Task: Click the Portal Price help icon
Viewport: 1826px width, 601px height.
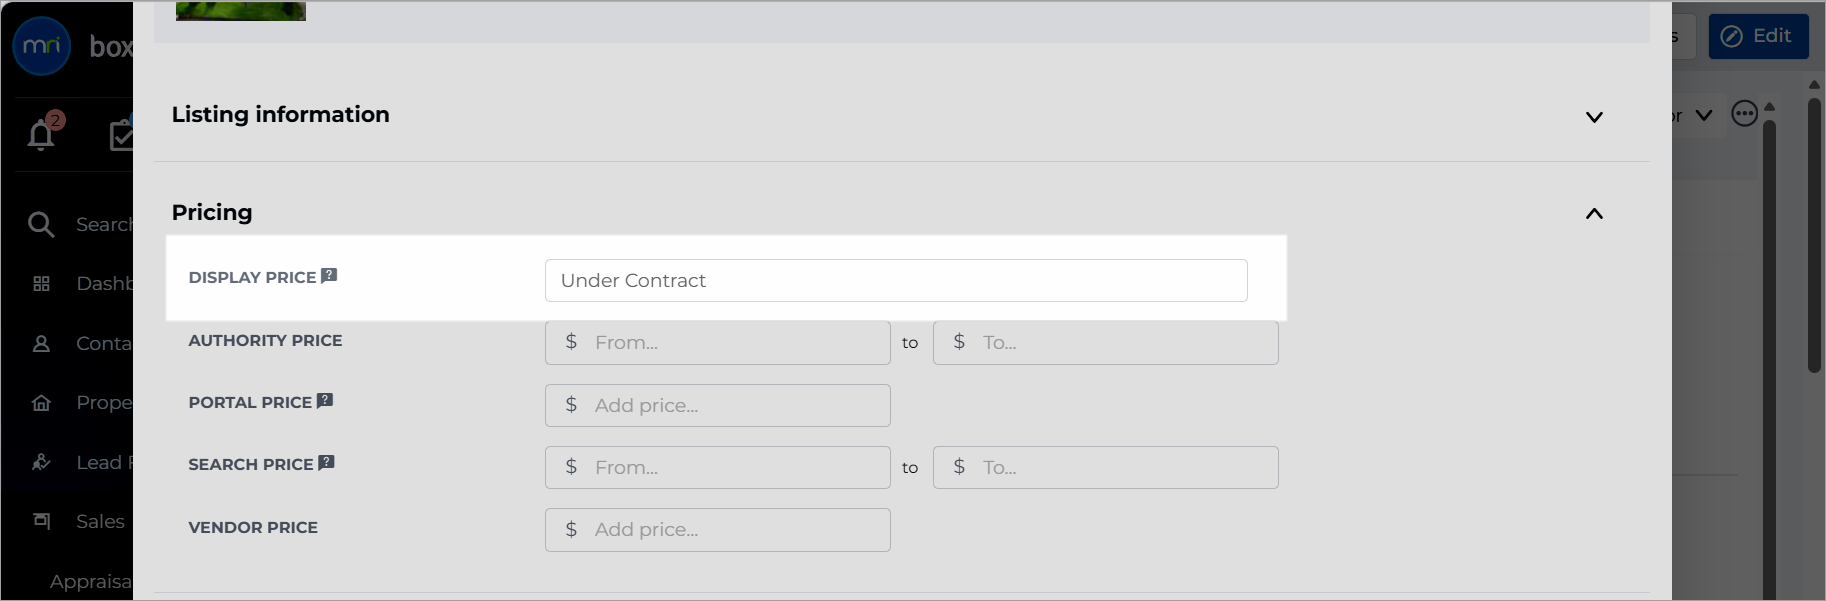Action: click(325, 401)
